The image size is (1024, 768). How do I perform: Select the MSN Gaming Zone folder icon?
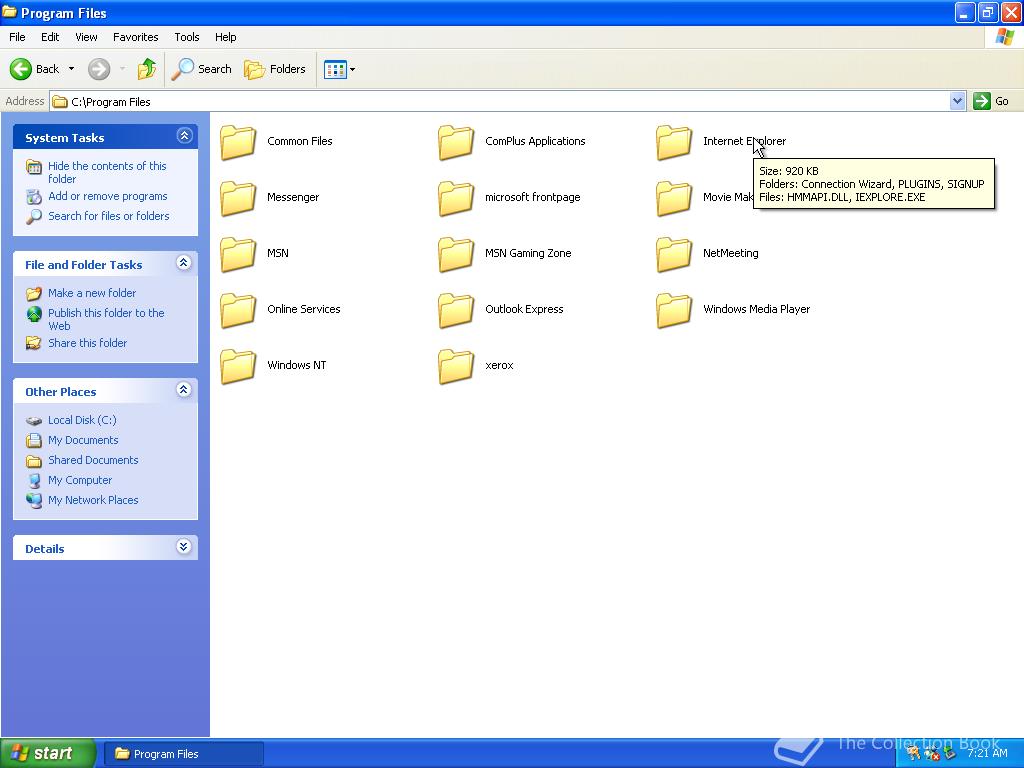[456, 255]
